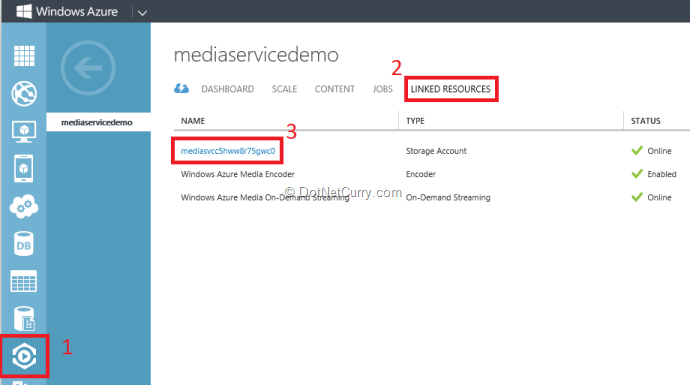Switch to the SCALE tab

tap(284, 89)
